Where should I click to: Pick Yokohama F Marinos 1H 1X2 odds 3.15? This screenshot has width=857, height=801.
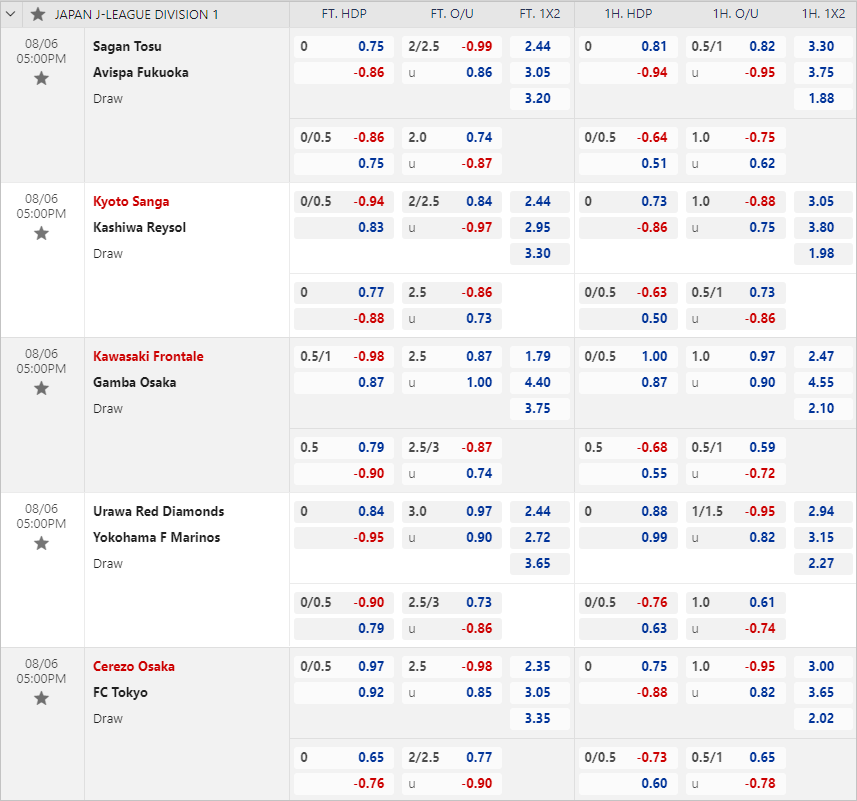click(823, 538)
